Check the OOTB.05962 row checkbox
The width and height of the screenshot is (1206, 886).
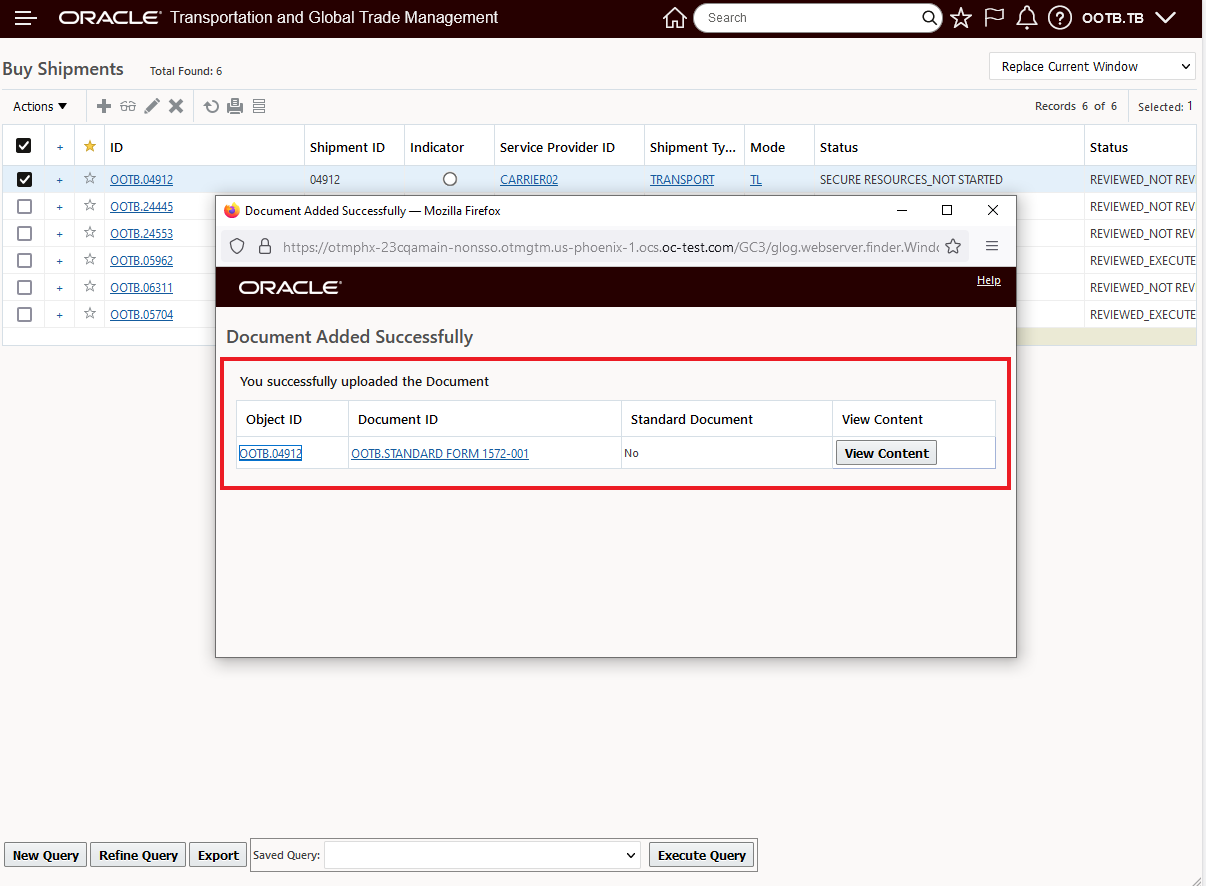click(x=24, y=260)
